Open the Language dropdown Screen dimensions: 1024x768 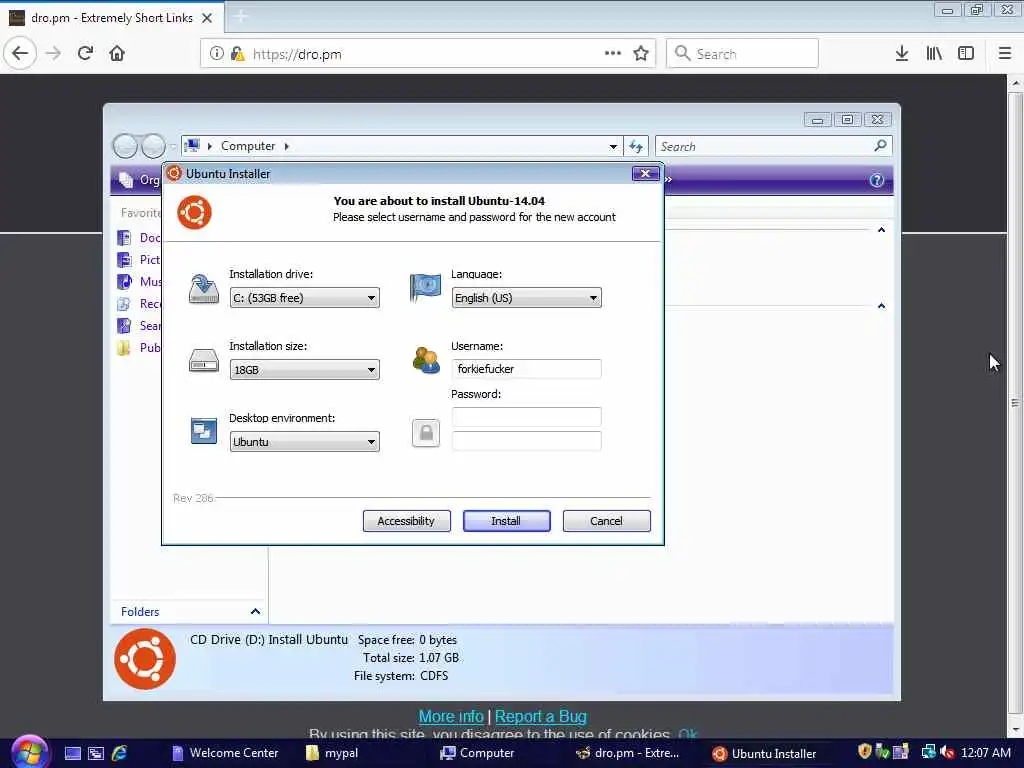[x=526, y=298]
